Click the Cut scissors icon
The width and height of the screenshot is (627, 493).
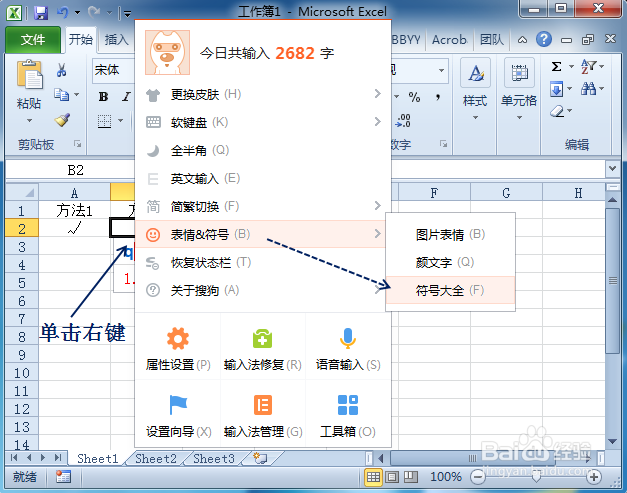coord(61,70)
